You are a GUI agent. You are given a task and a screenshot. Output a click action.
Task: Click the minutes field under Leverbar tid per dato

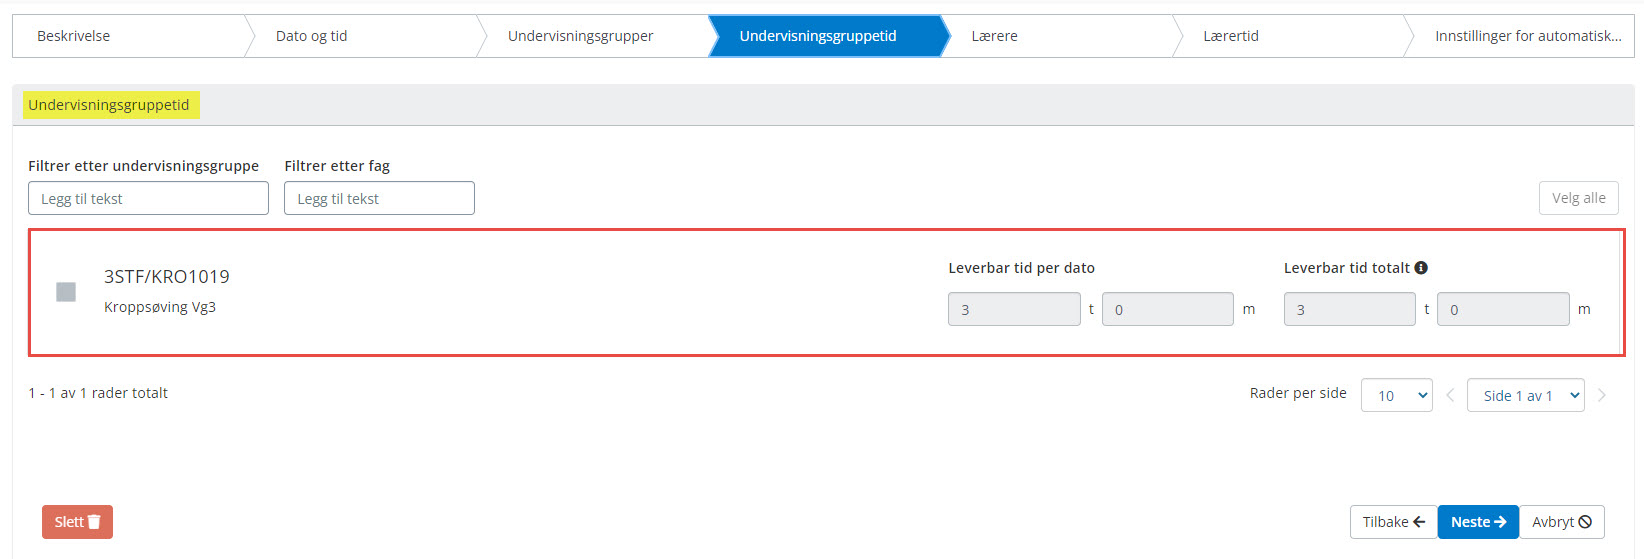1168,309
